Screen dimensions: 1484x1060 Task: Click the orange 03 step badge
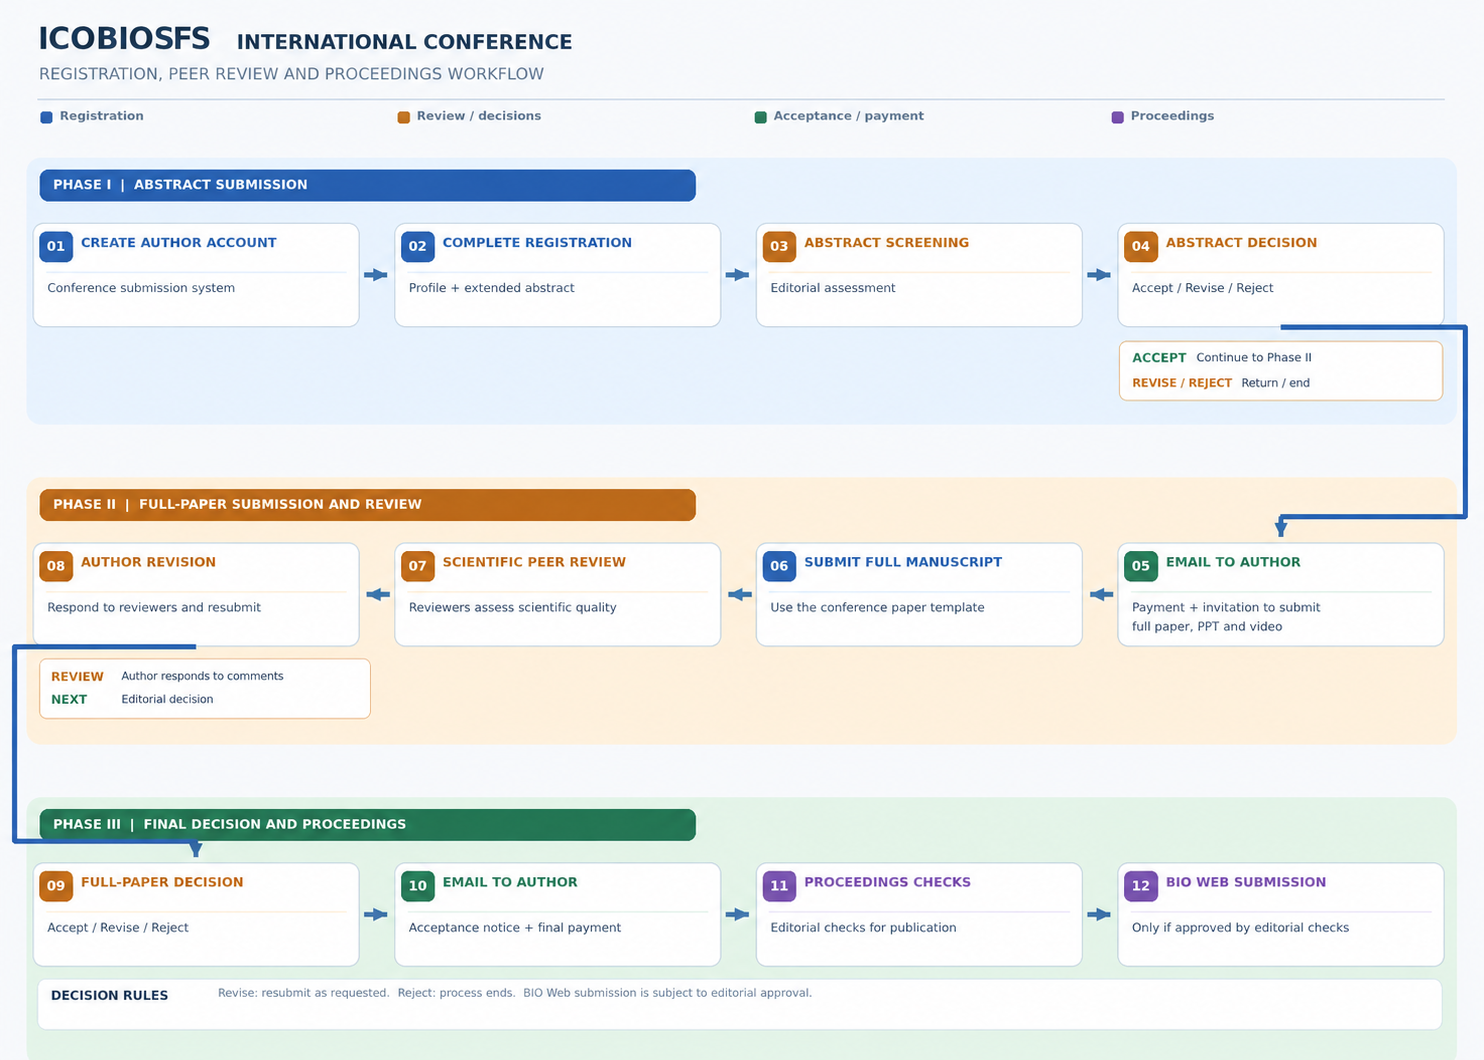[779, 246]
